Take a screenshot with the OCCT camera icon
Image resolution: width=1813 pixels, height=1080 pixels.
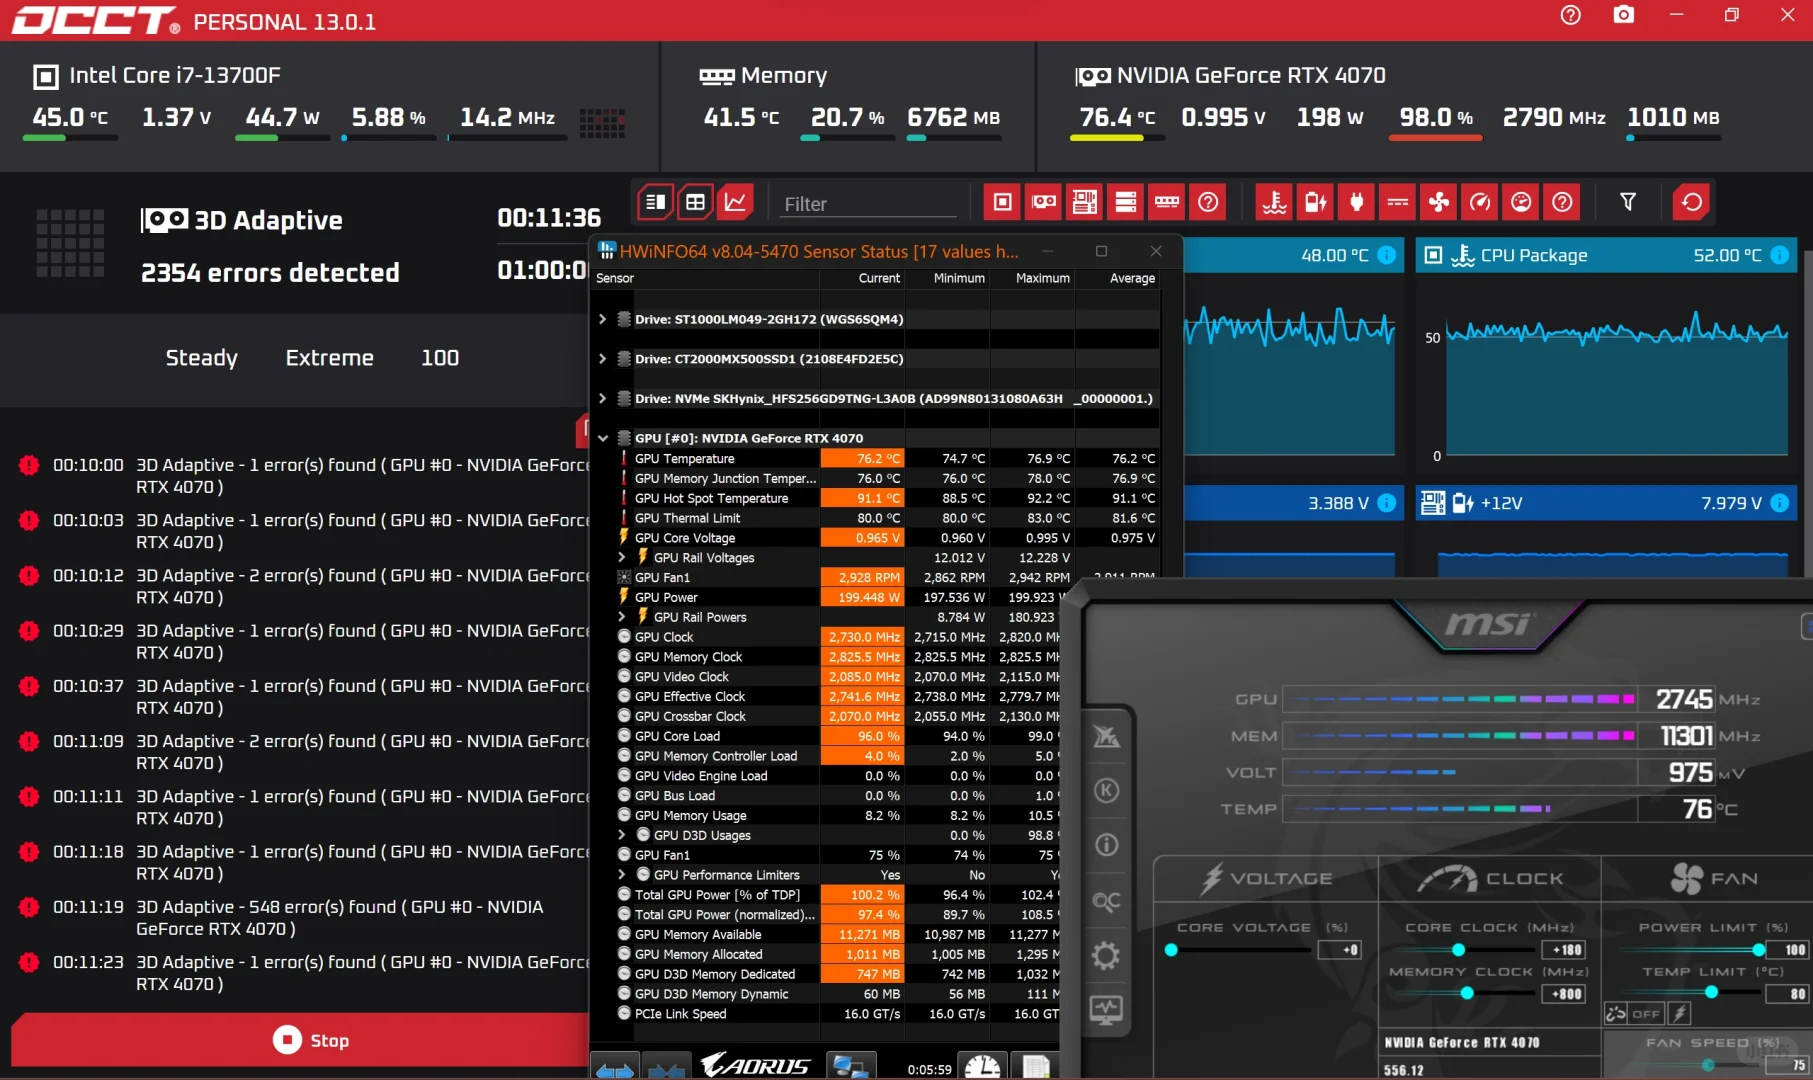[1624, 15]
